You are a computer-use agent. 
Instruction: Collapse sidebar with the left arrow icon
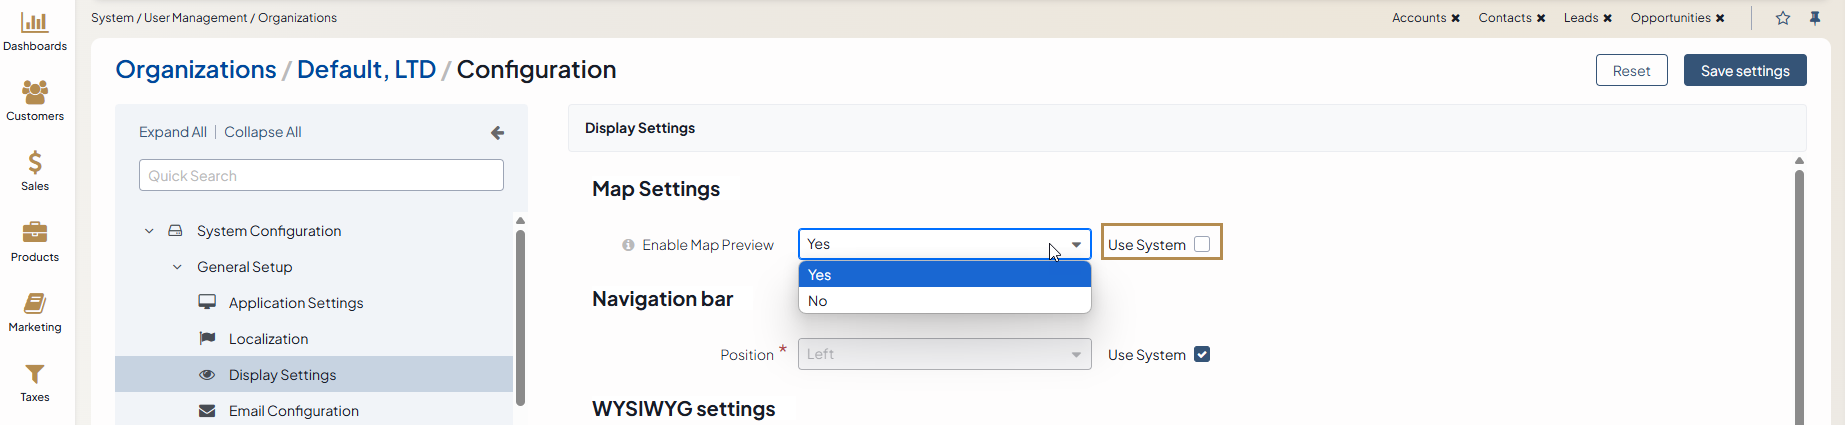click(497, 132)
